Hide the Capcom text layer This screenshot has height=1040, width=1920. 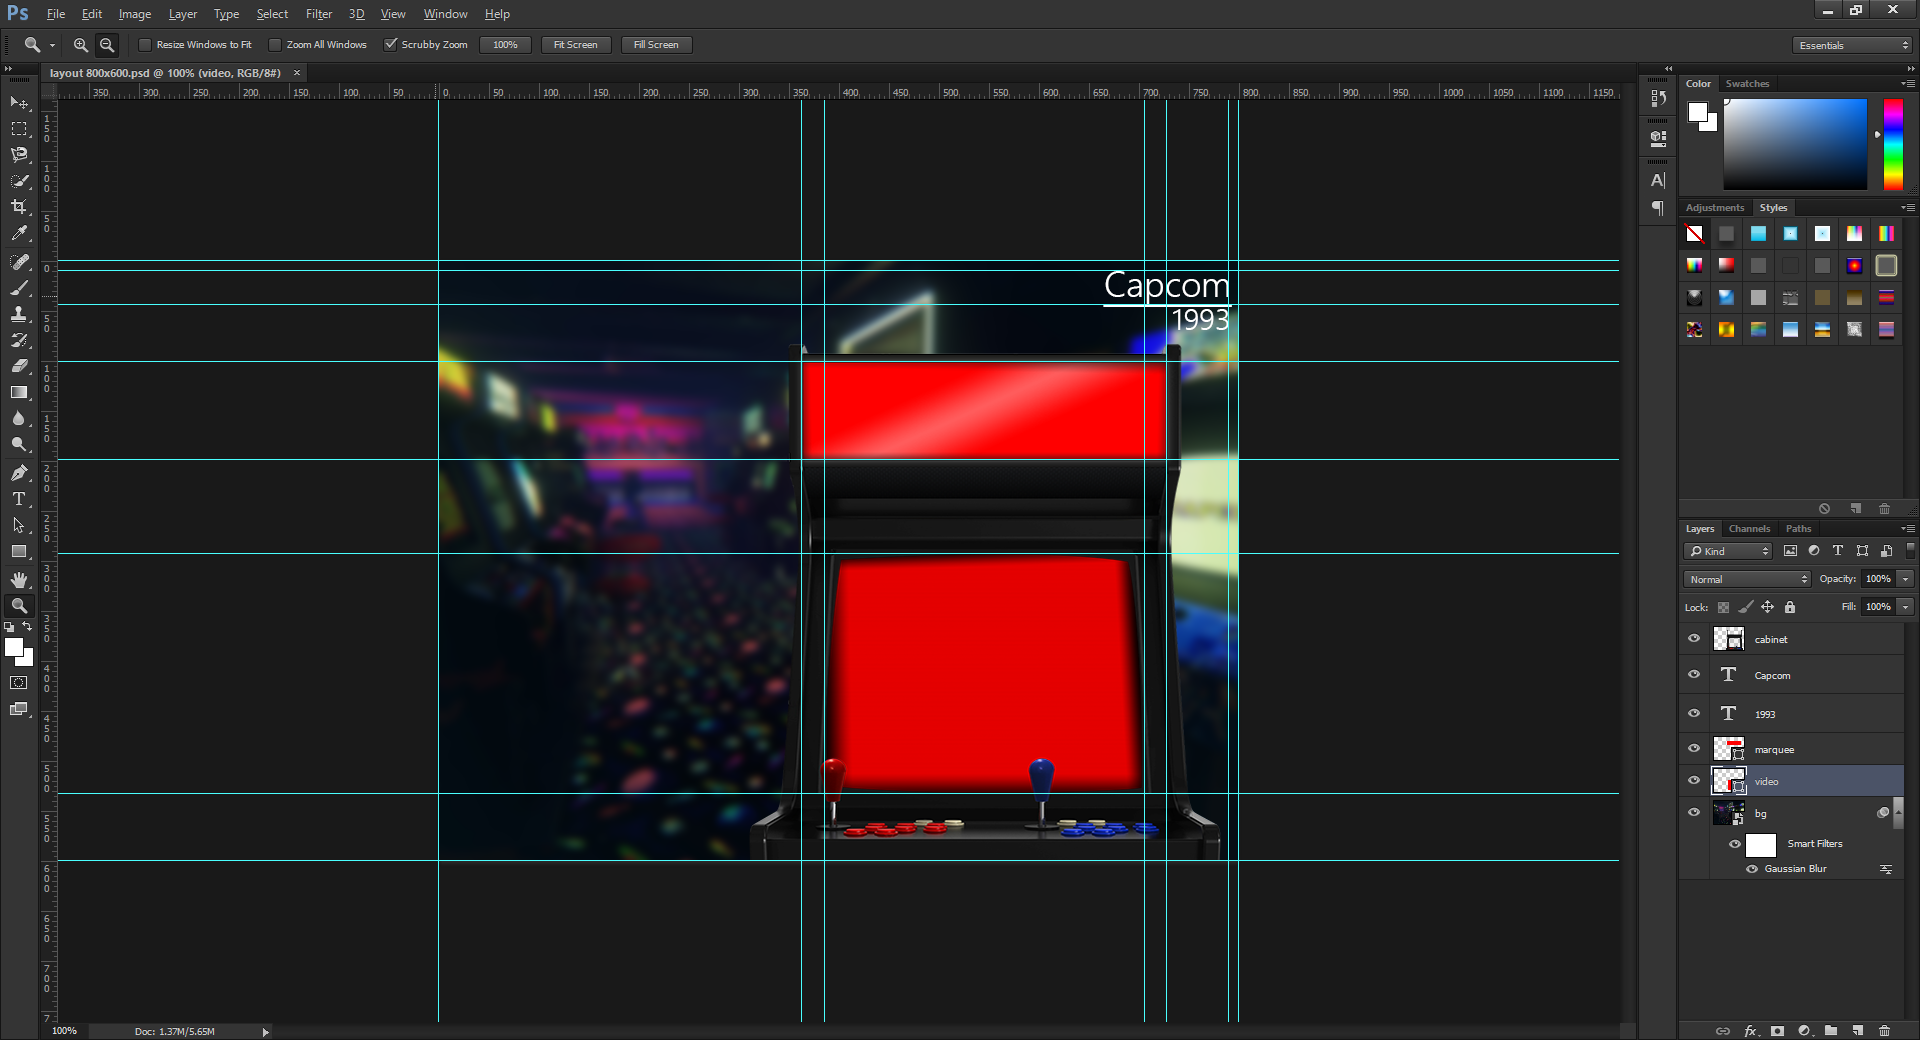click(1694, 674)
